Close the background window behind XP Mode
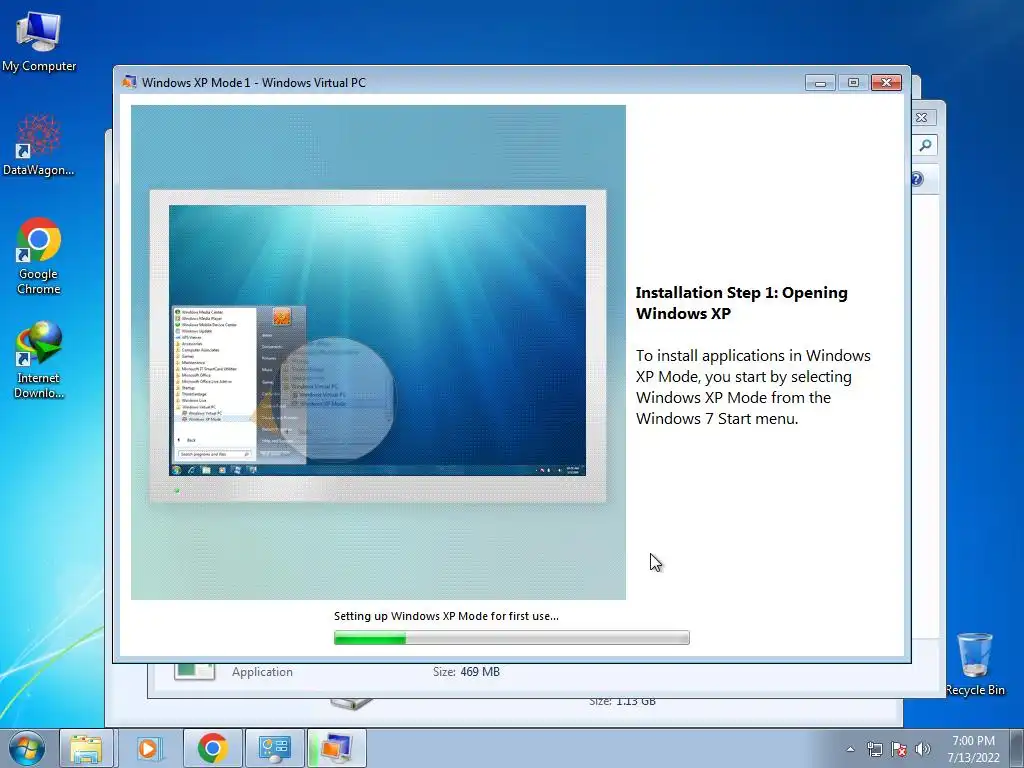Screen dimensions: 1024x768 (921, 118)
